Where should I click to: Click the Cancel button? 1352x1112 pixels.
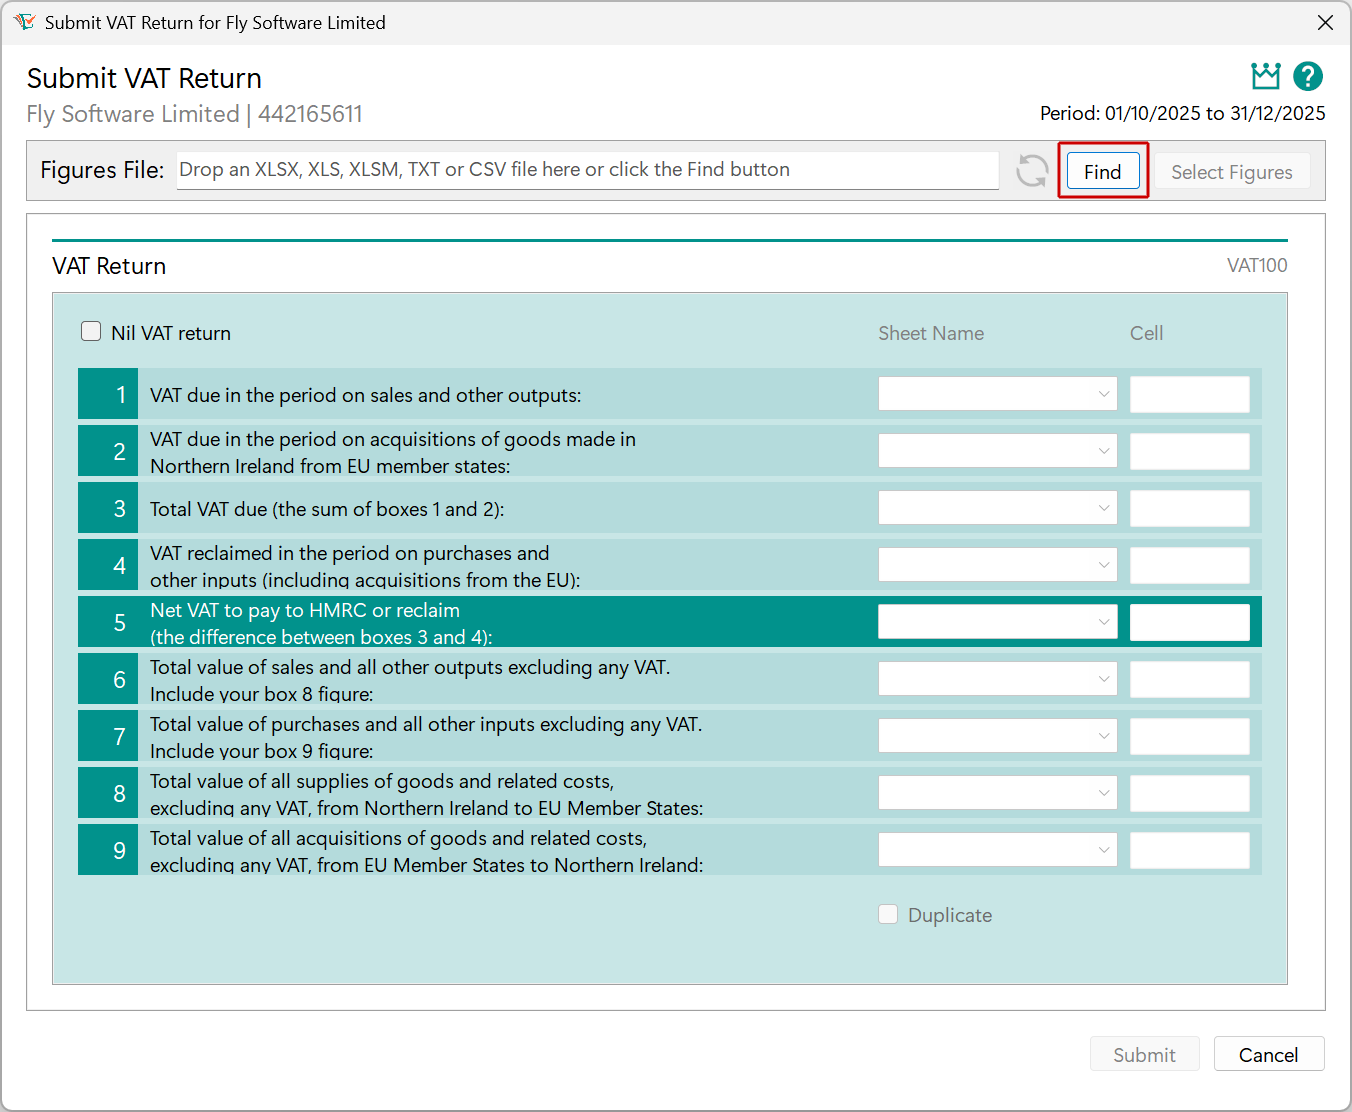click(x=1269, y=1054)
